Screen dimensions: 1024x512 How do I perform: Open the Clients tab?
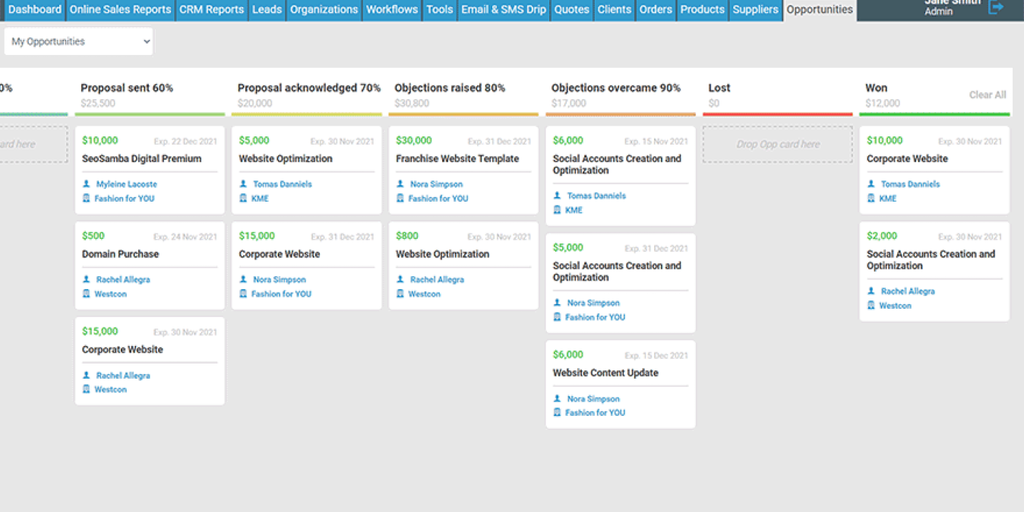click(615, 10)
